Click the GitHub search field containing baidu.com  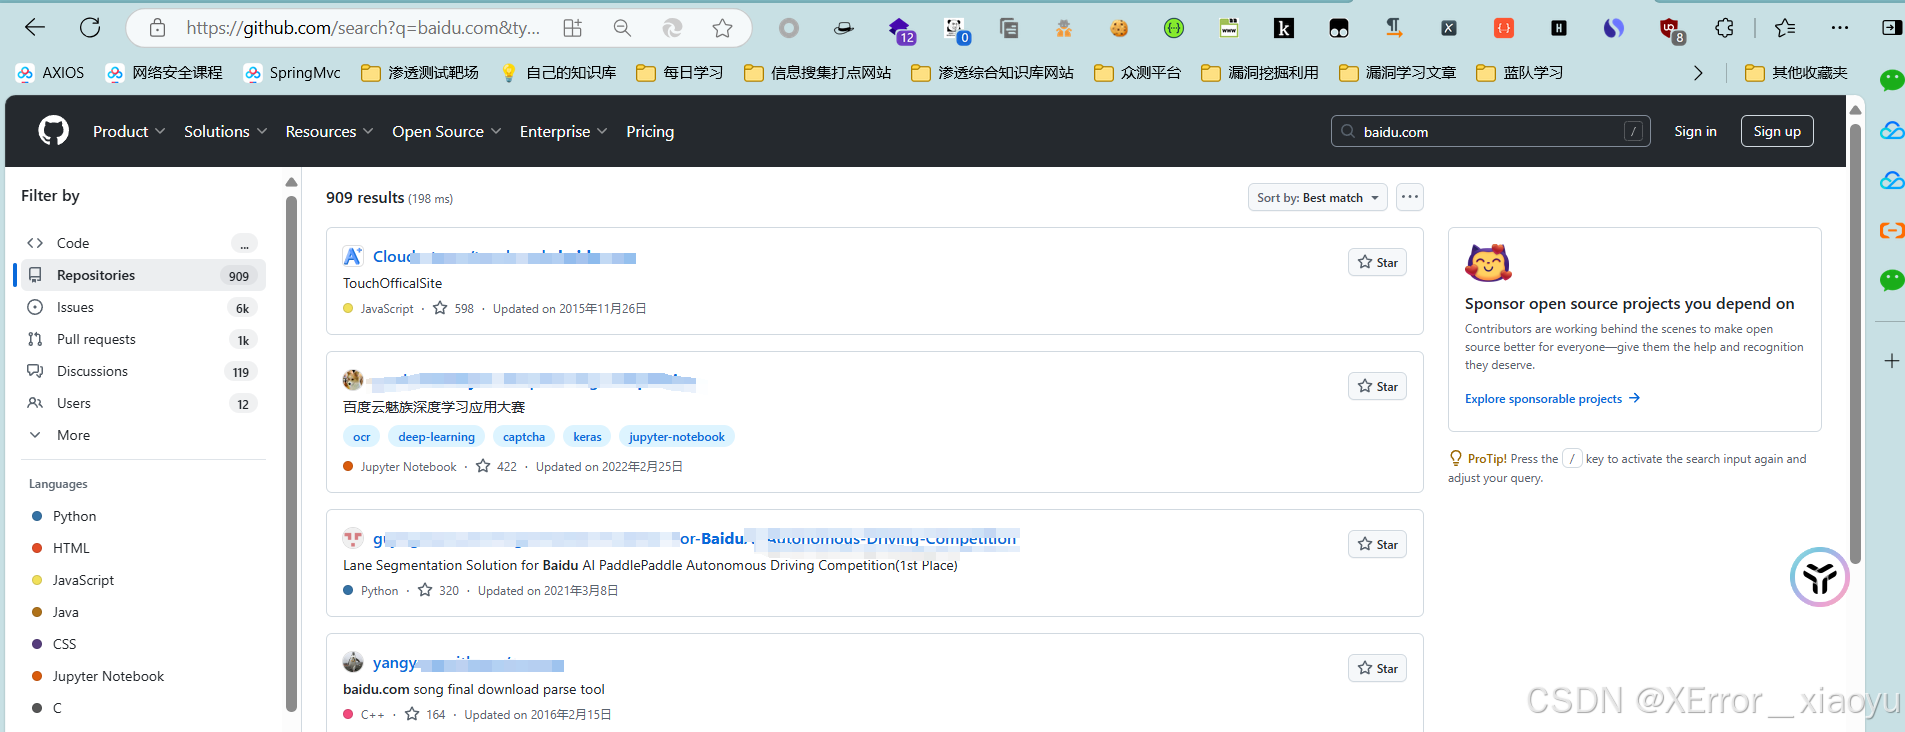pyautogui.click(x=1491, y=131)
